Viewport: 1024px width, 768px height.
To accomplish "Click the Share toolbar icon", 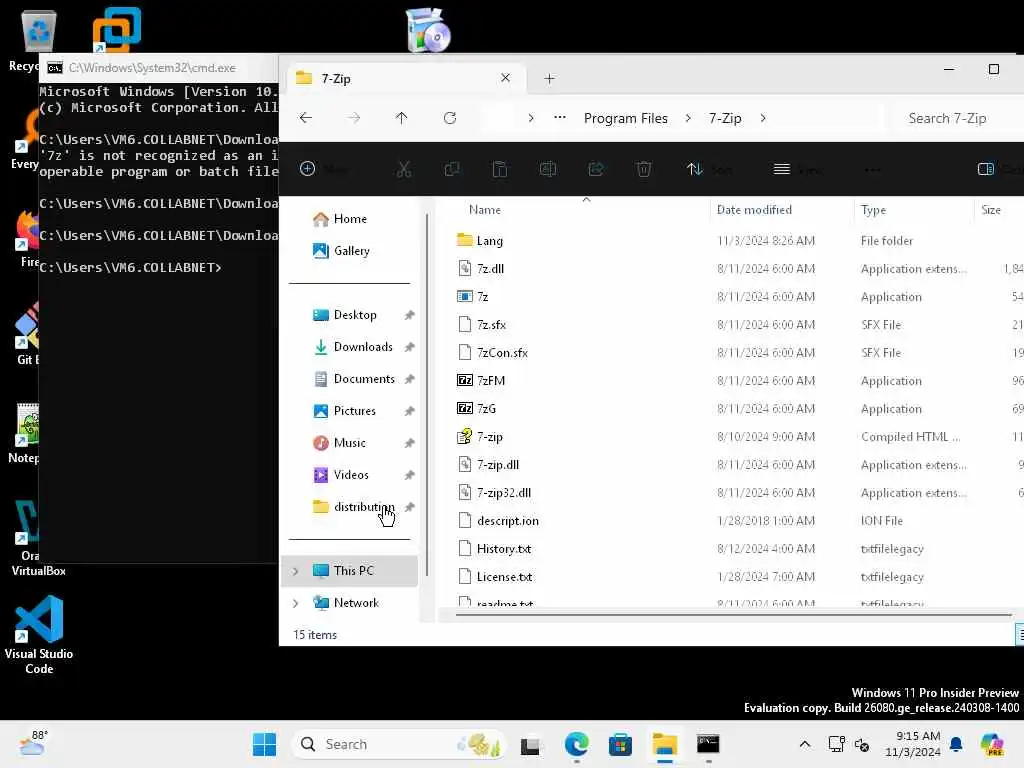I will click(x=596, y=169).
